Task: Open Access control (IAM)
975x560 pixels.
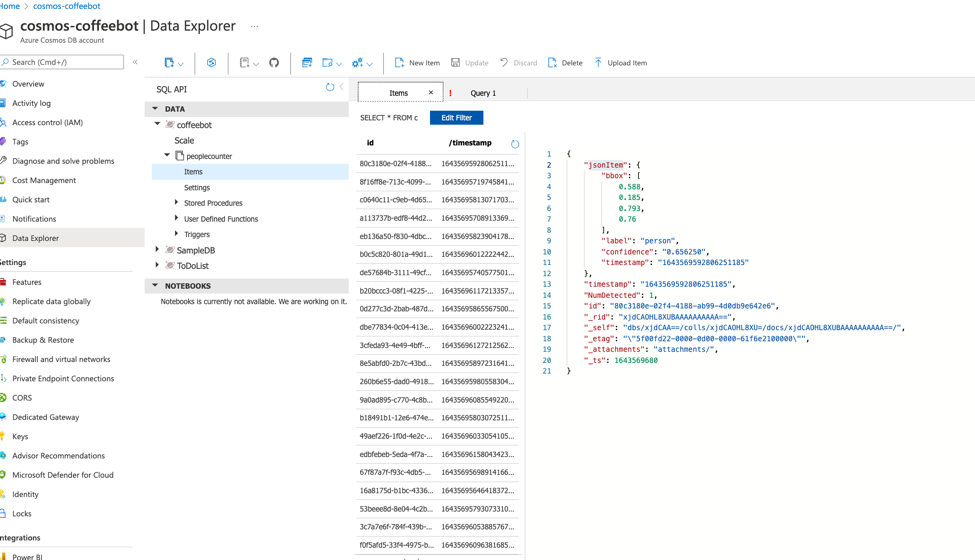Action: 47,122
